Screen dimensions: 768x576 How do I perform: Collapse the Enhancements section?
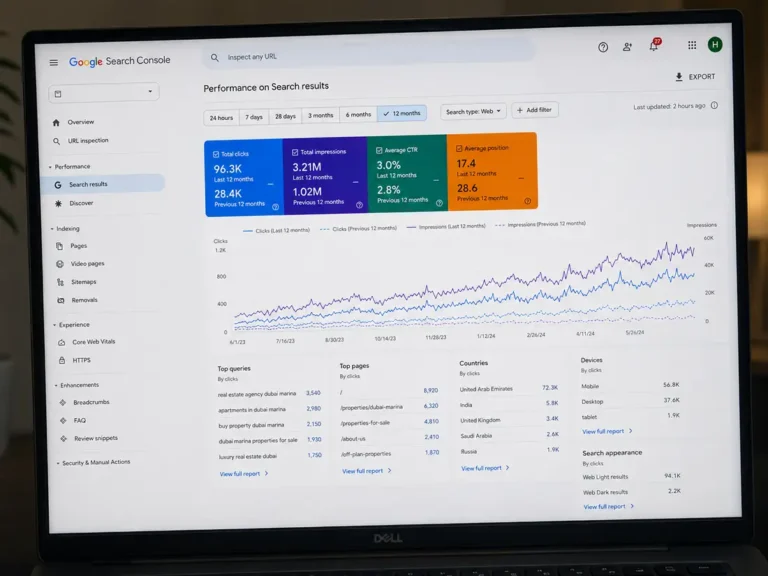point(56,385)
